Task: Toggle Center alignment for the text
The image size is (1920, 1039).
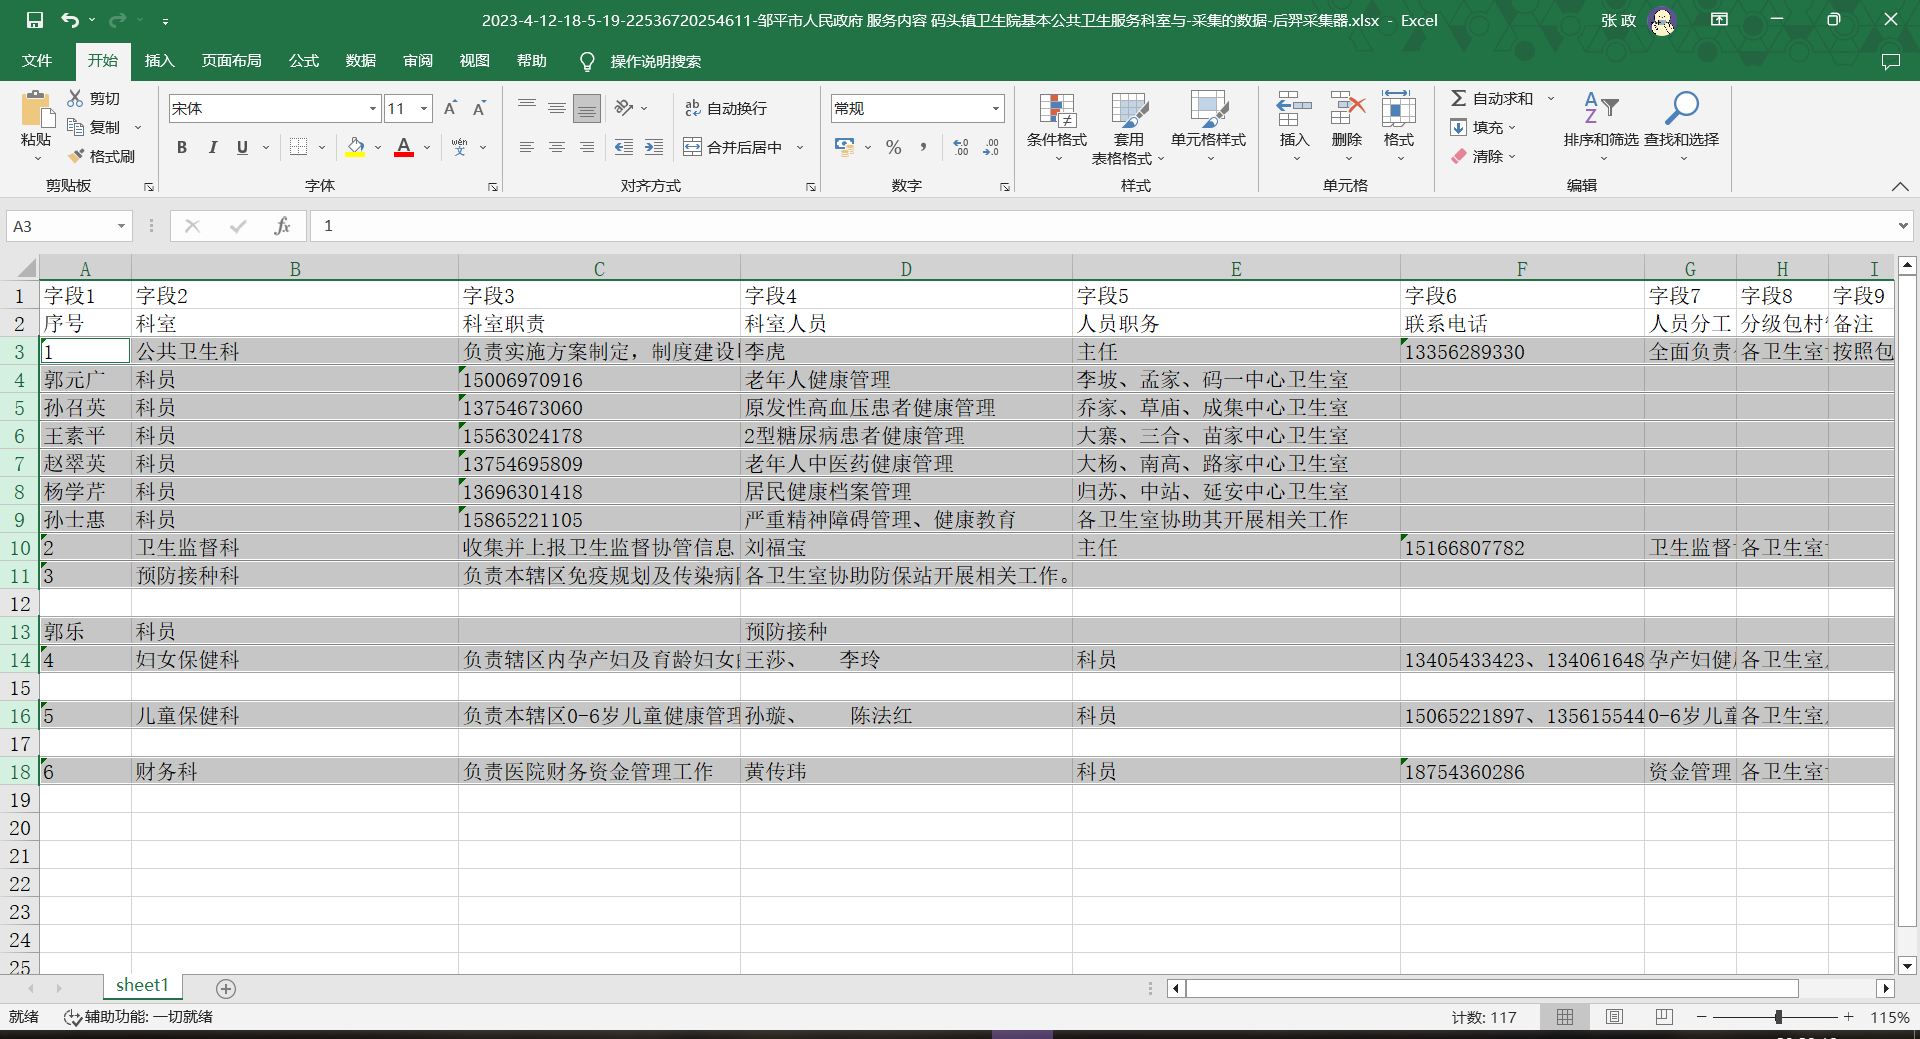Action: [x=557, y=147]
